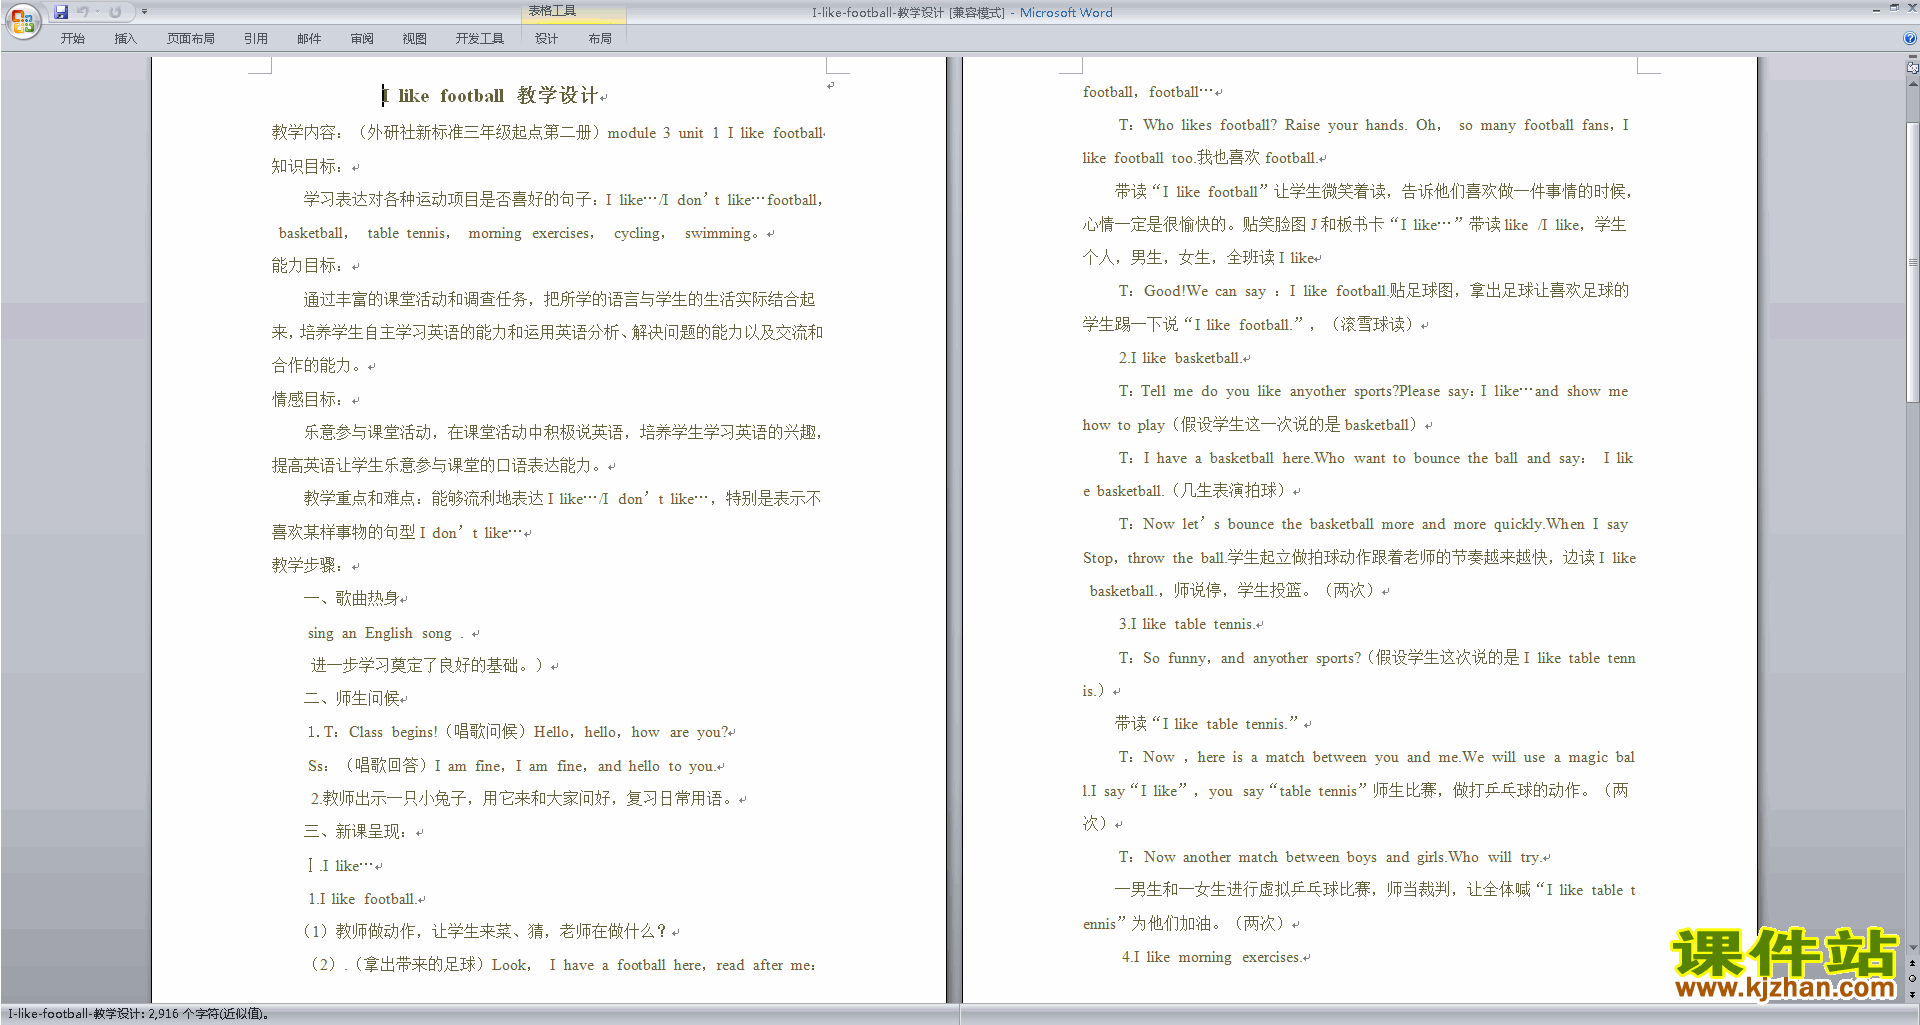Click the blue Help question mark icon
The image size is (1920, 1025).
point(1910,39)
